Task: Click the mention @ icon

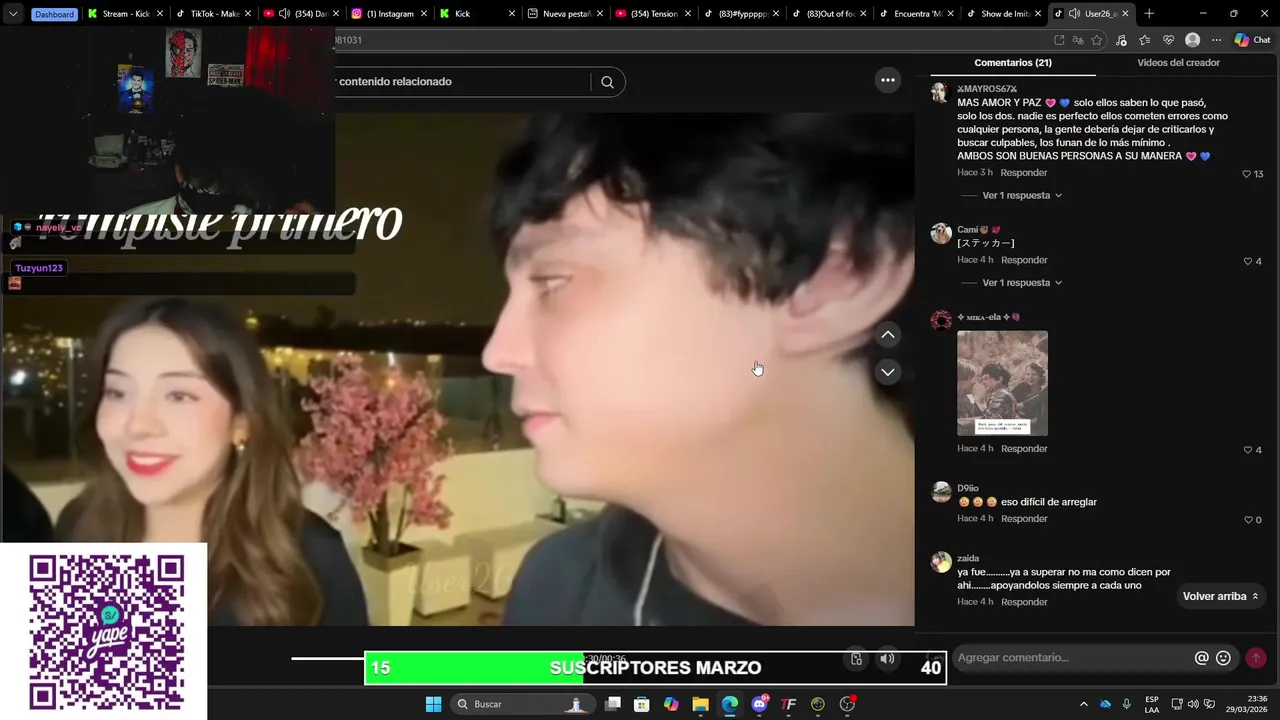Action: point(1202,658)
